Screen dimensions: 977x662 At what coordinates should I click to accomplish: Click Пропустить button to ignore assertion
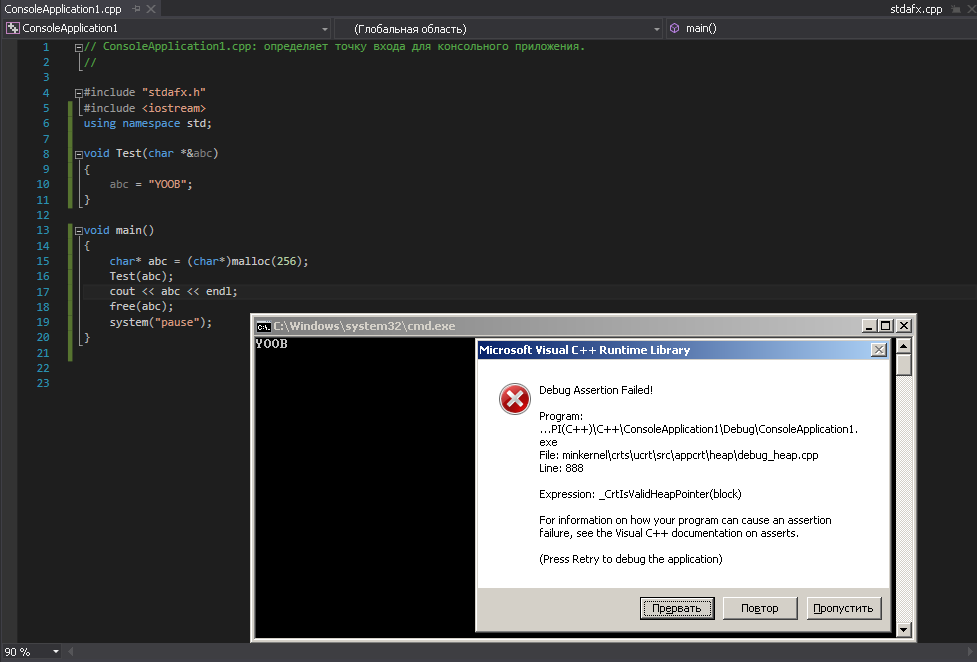click(x=843, y=608)
